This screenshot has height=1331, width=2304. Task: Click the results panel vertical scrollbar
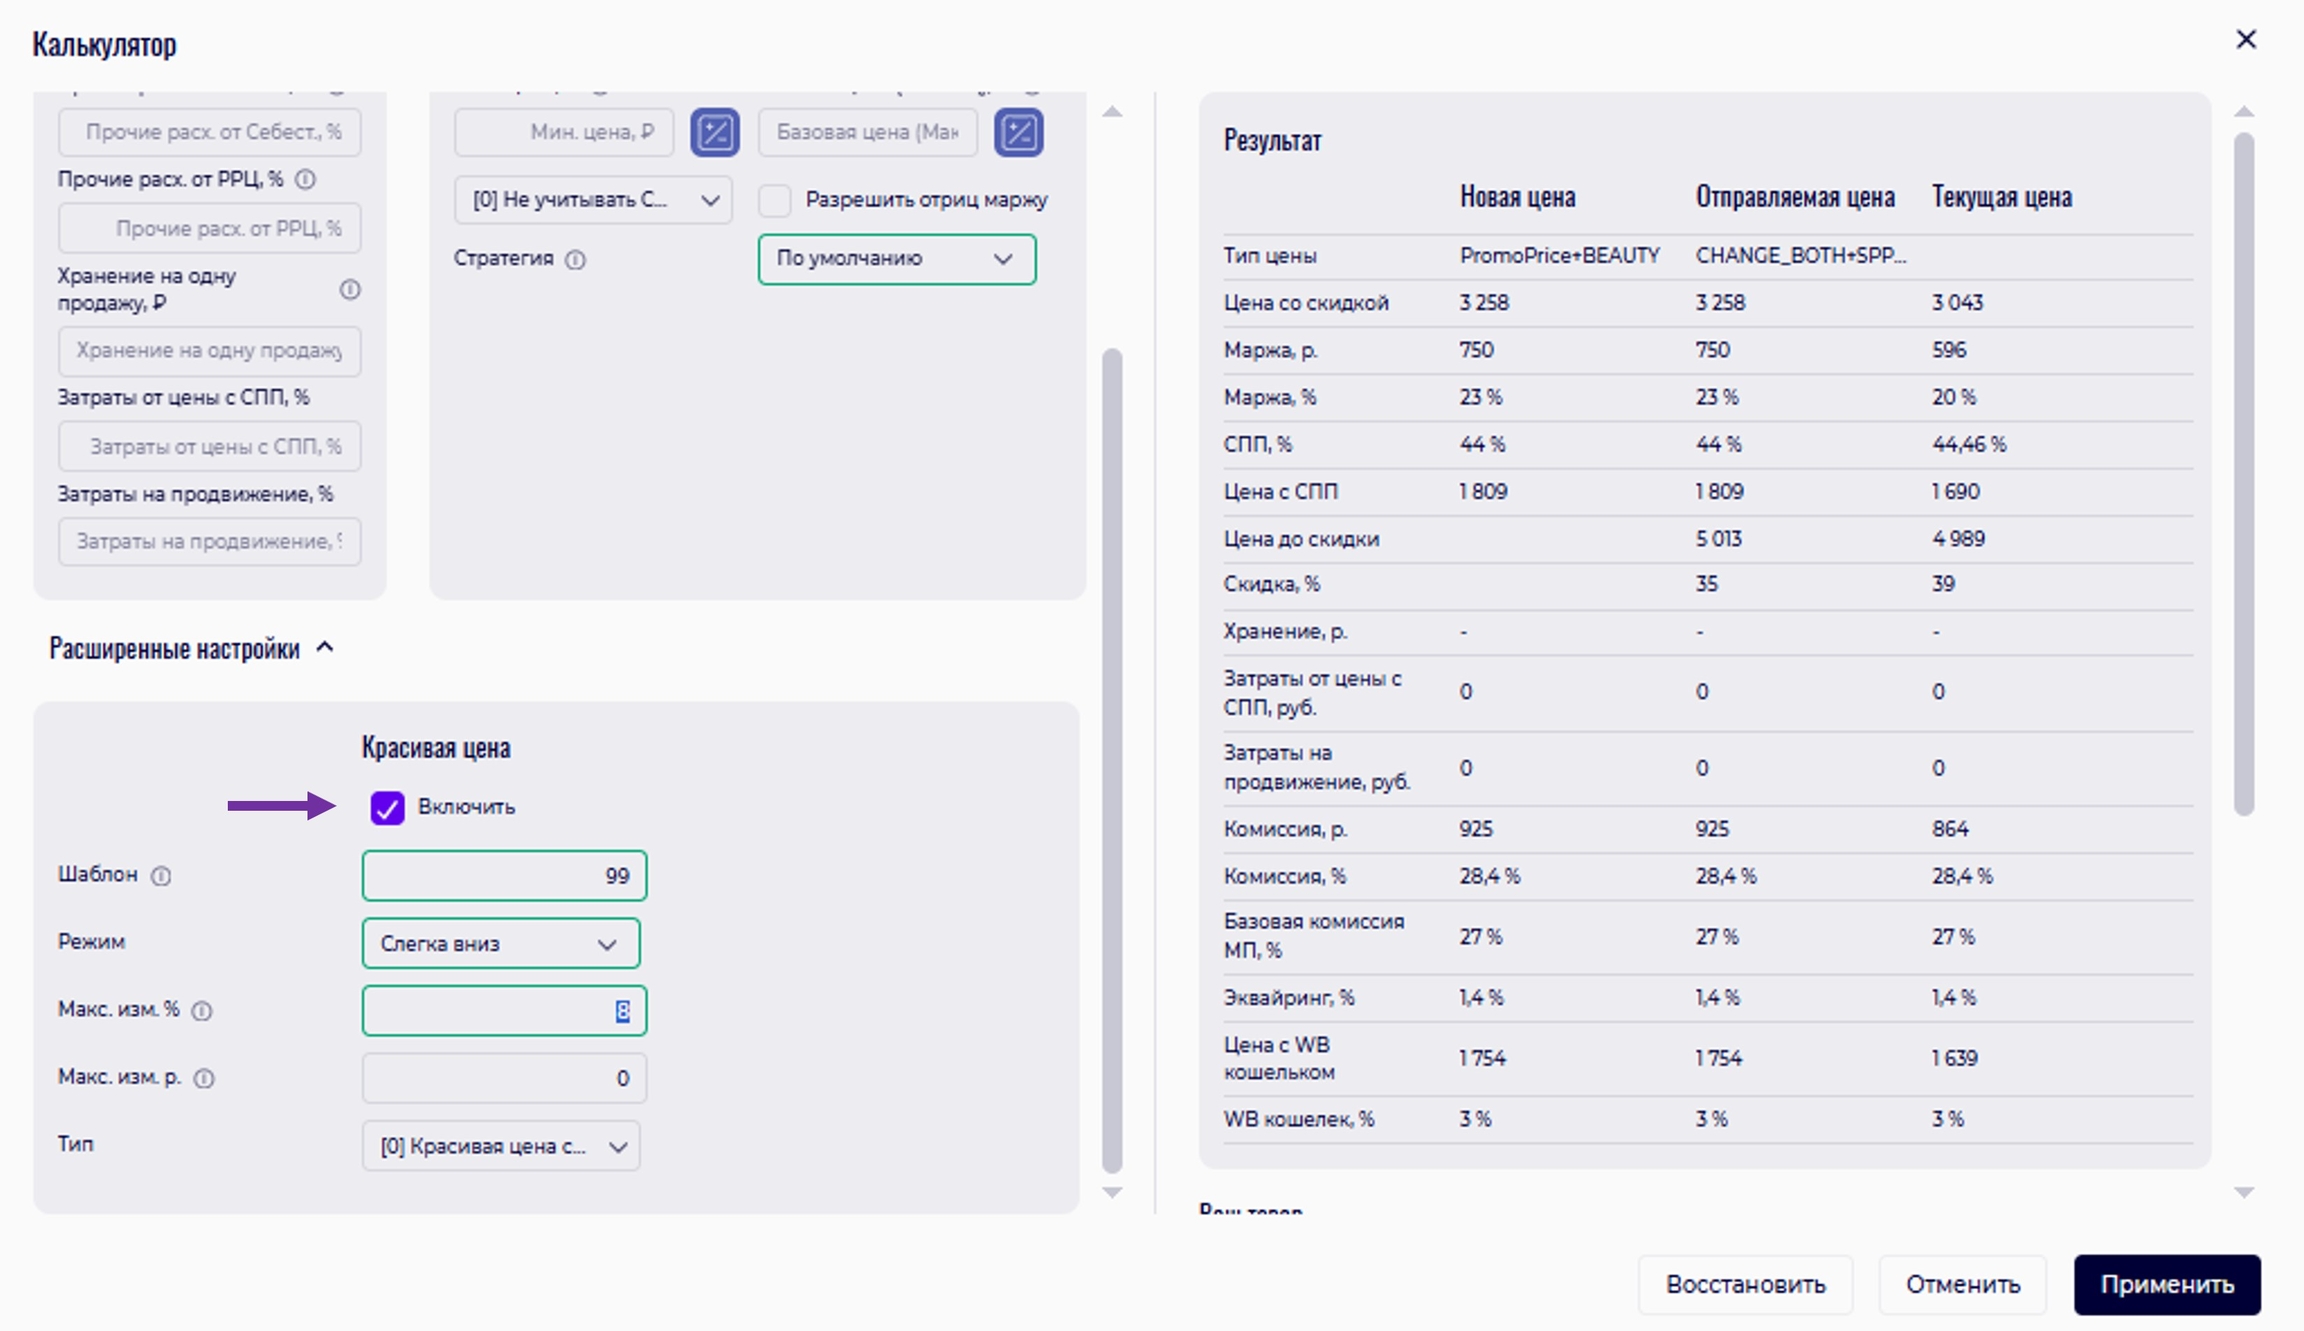[2244, 472]
